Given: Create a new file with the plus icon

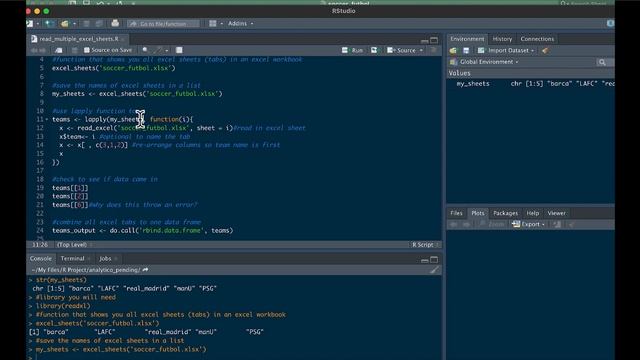Looking at the screenshot, I should point(29,24).
